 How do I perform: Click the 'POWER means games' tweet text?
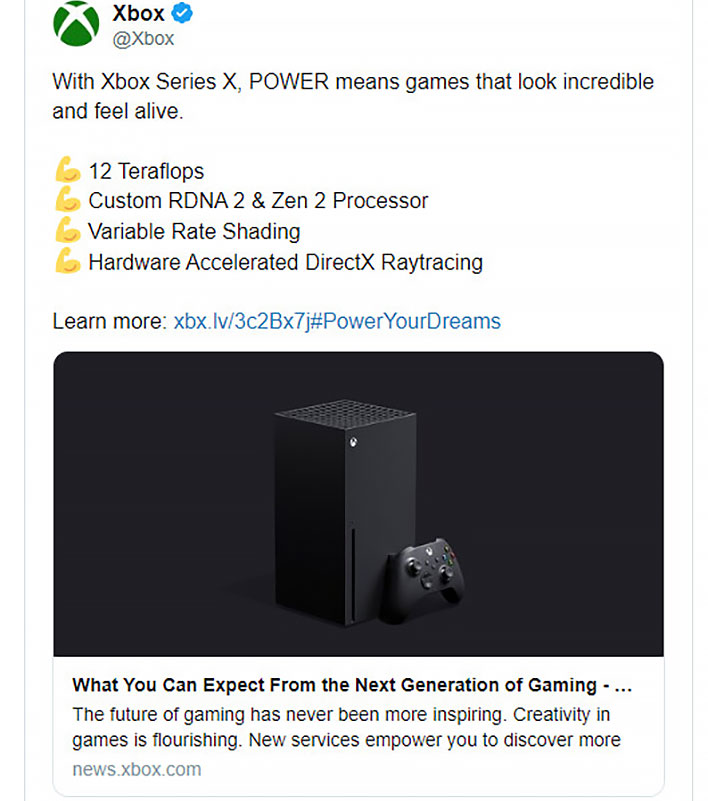353,96
